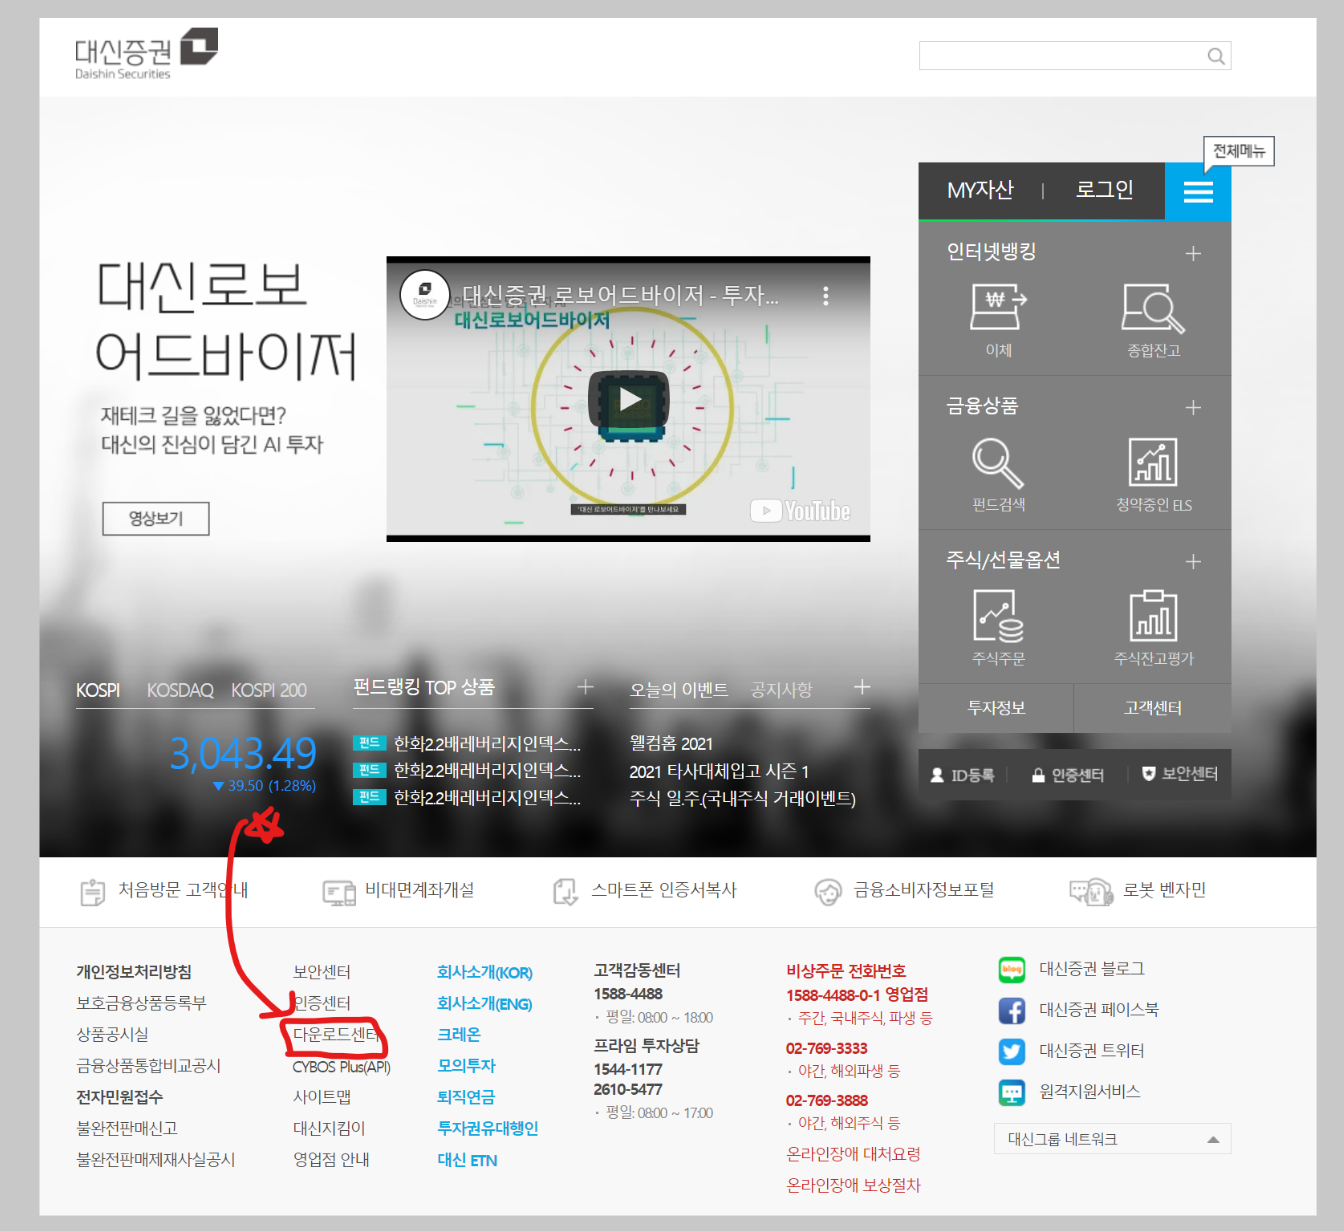Open 인증센터 with lock icon
This screenshot has height=1231, width=1344.
(1068, 775)
